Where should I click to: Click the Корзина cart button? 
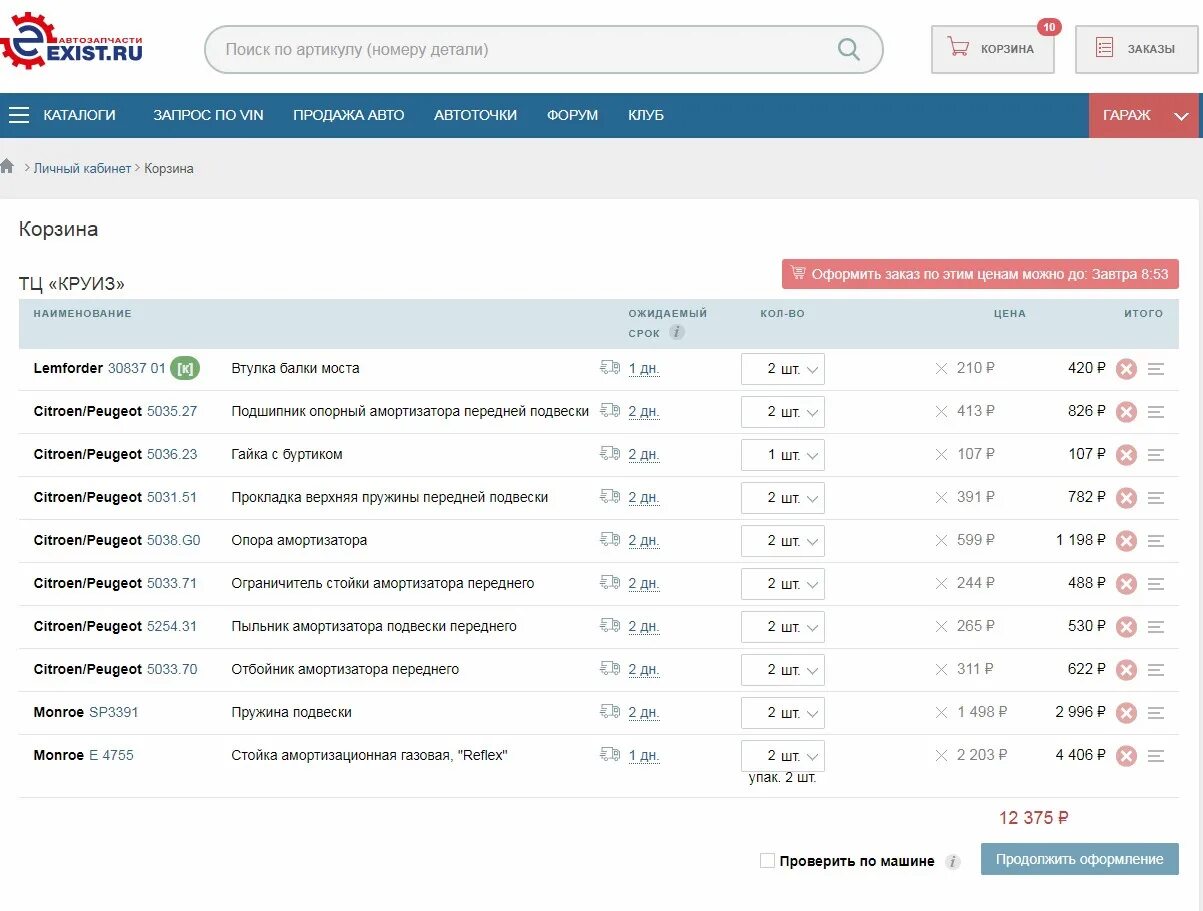[x=992, y=49]
